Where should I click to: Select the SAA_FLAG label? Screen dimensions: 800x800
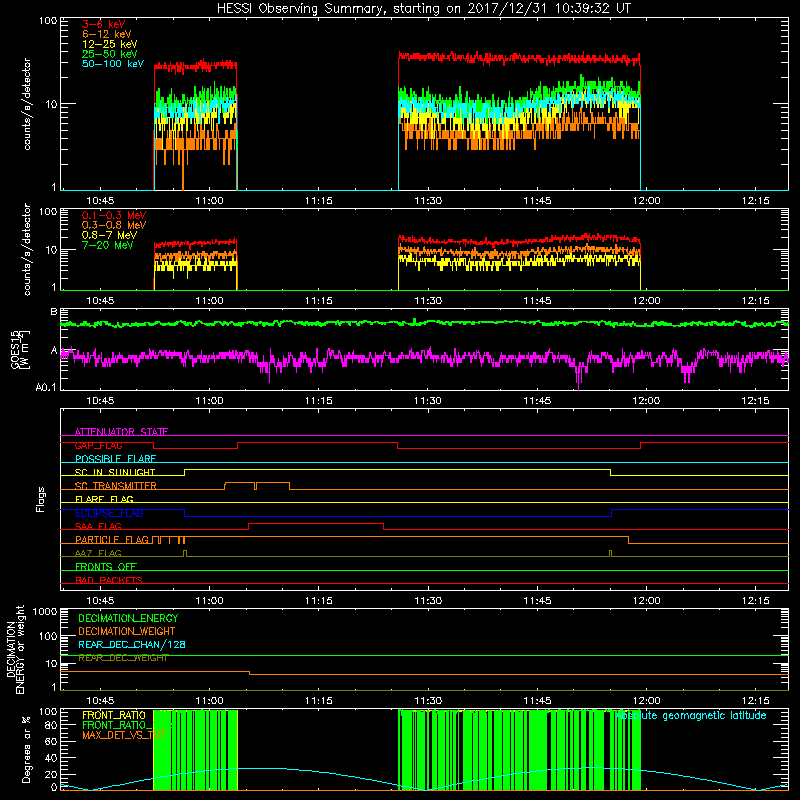pyautogui.click(x=98, y=526)
